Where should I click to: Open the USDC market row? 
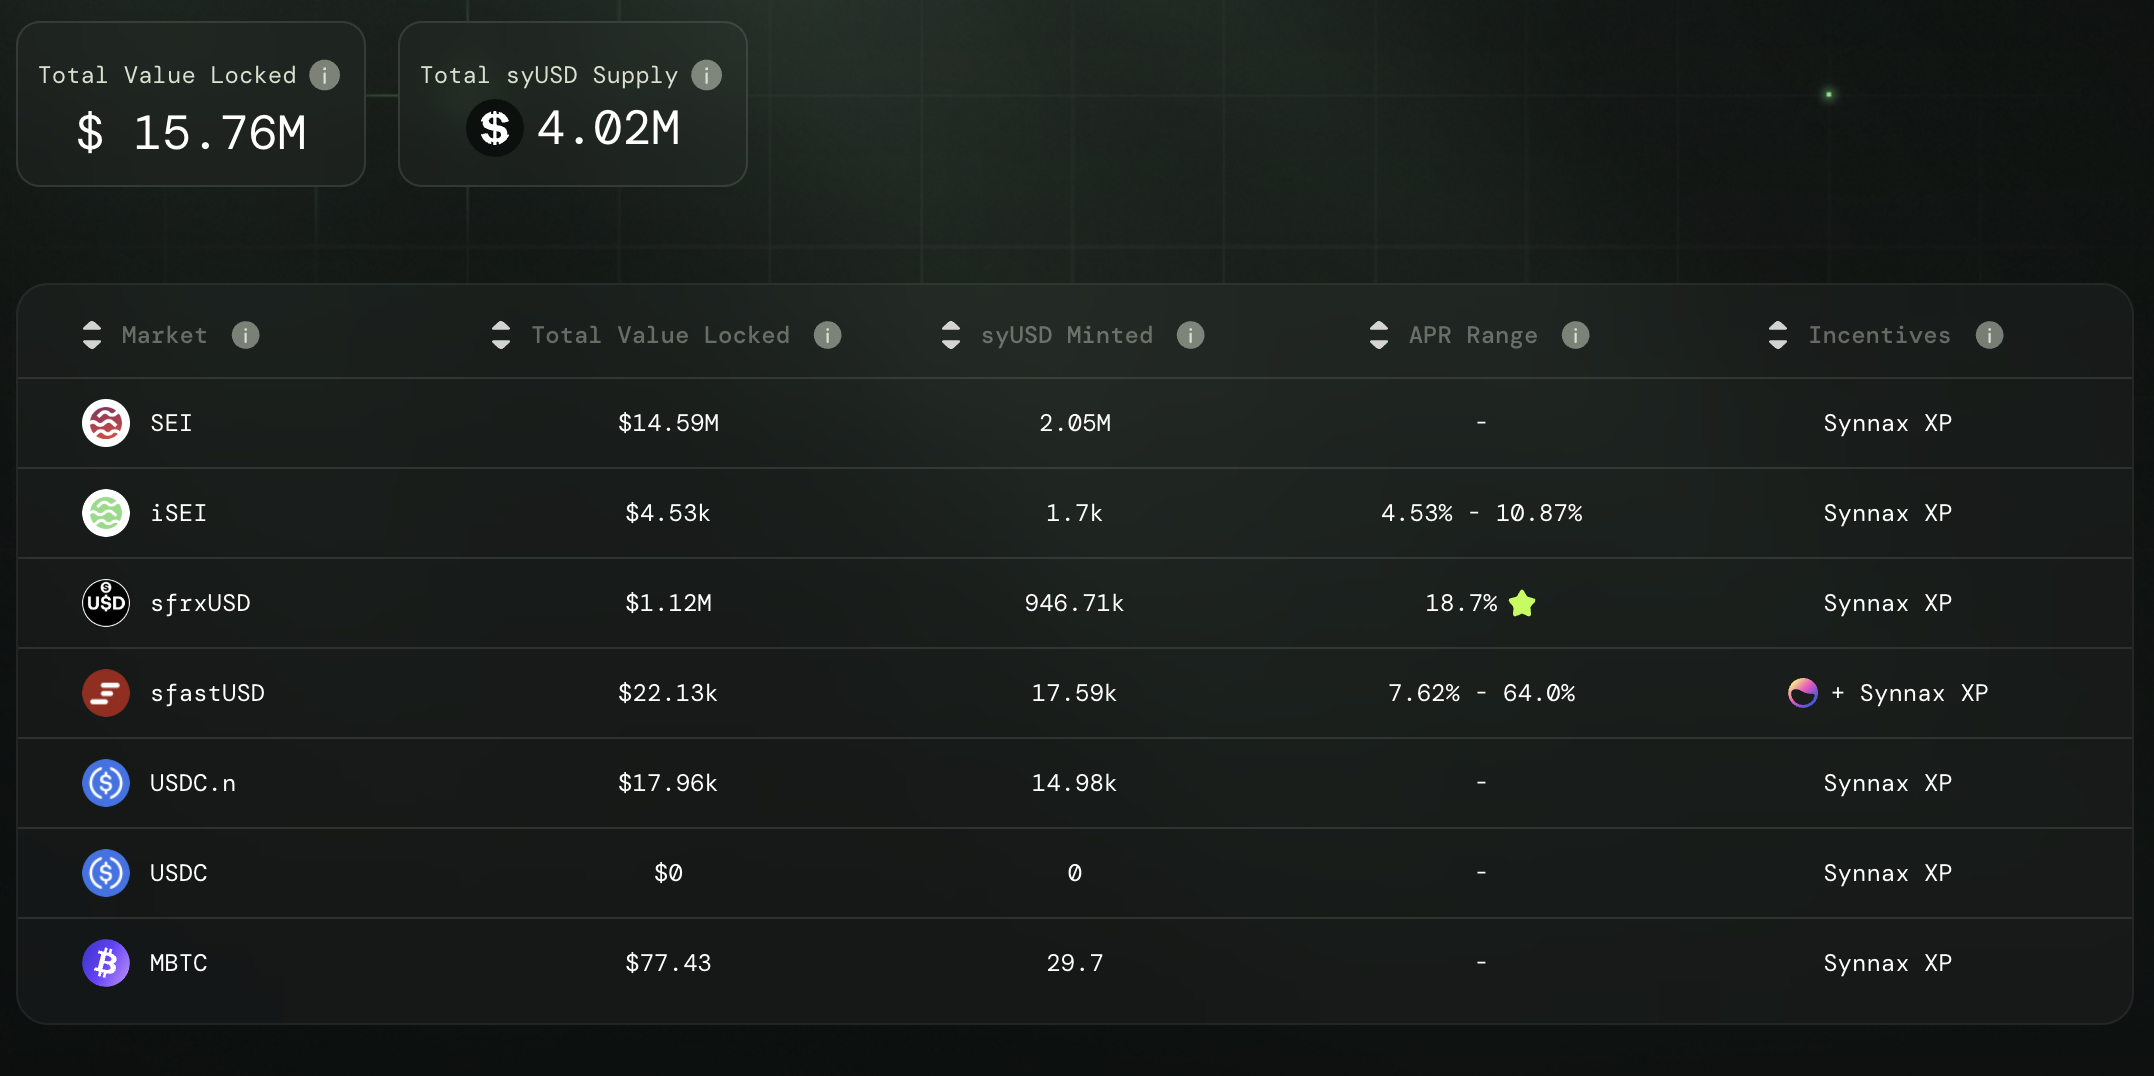coord(179,873)
